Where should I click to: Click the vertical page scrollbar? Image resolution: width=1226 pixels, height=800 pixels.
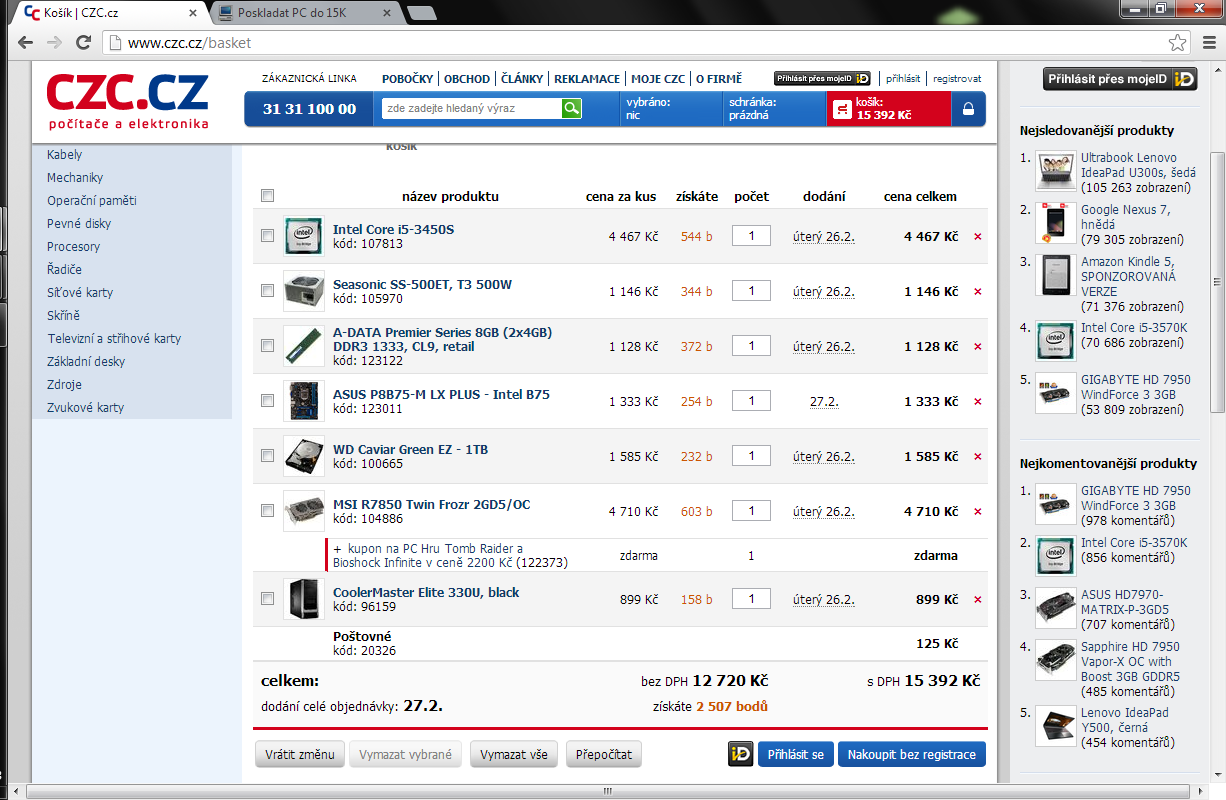[x=1216, y=282]
